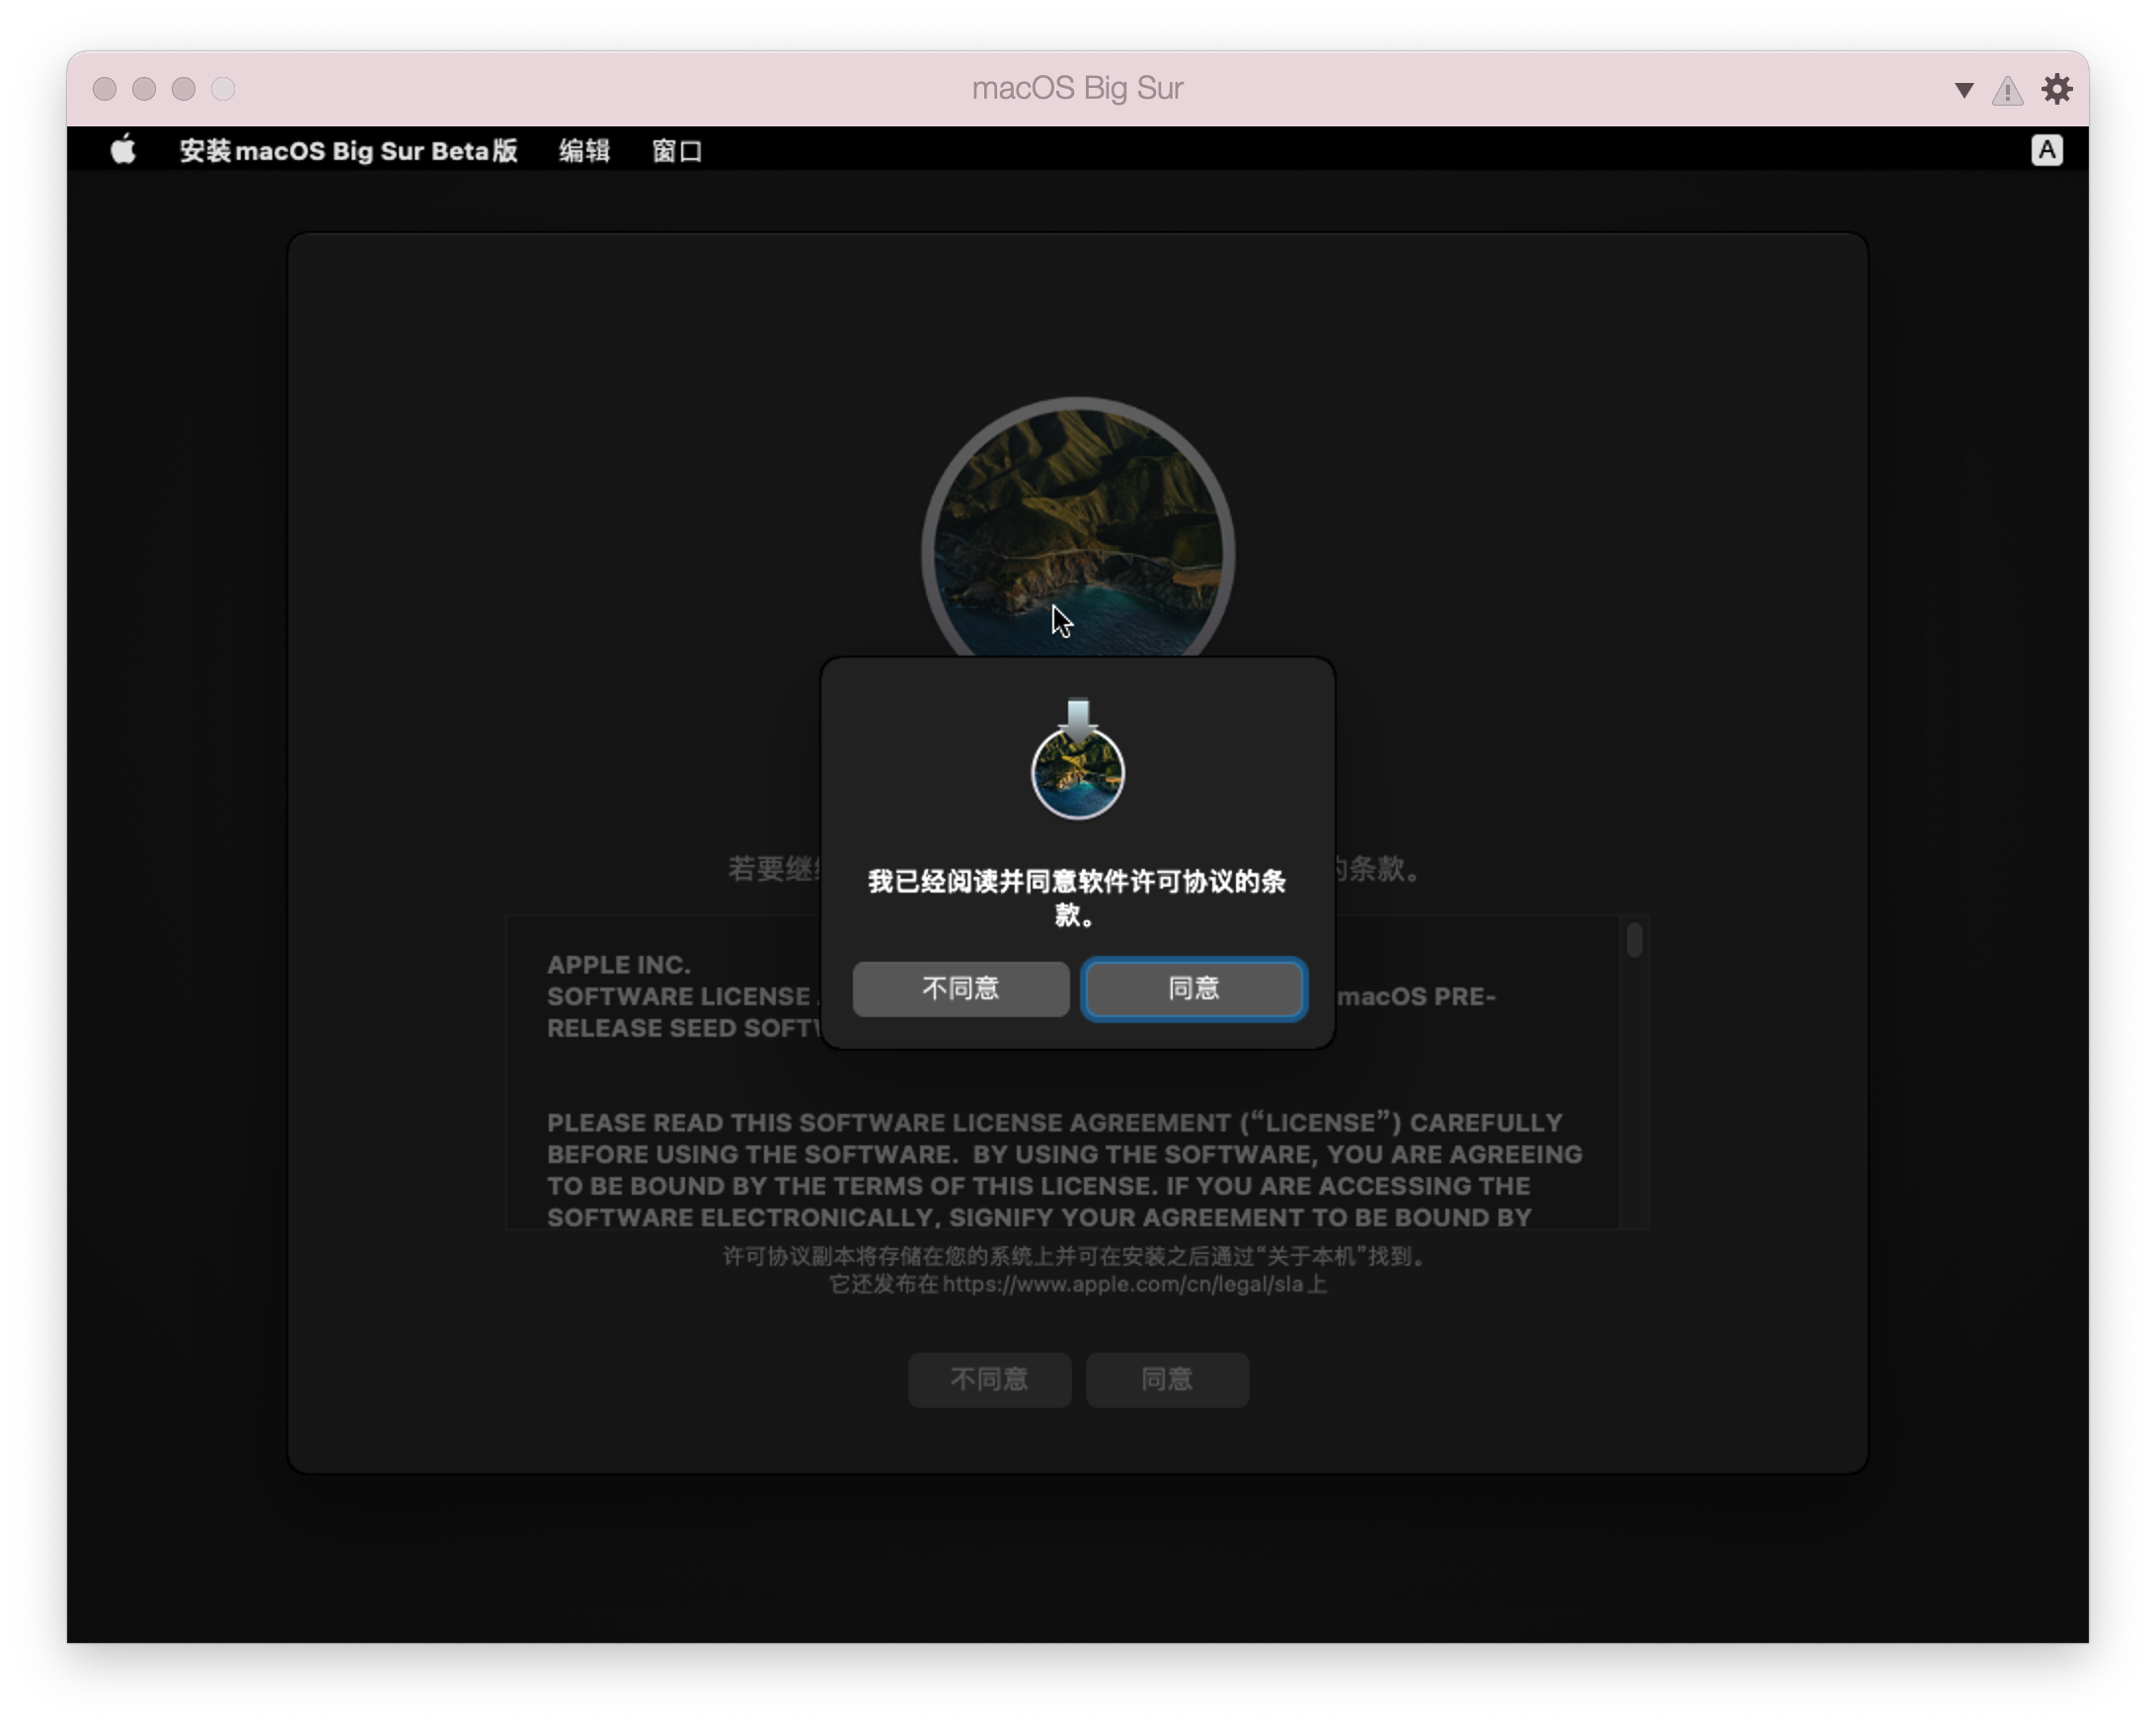
Task: Open the 安装 macOS Big Sur Beta版 menu
Action: coord(348,150)
